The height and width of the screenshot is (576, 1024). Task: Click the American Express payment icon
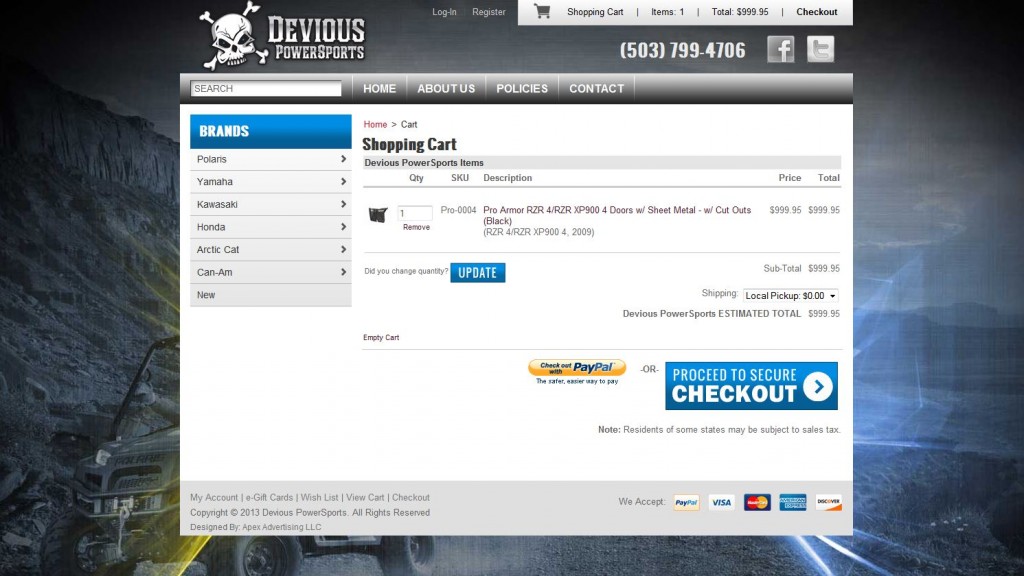point(792,502)
